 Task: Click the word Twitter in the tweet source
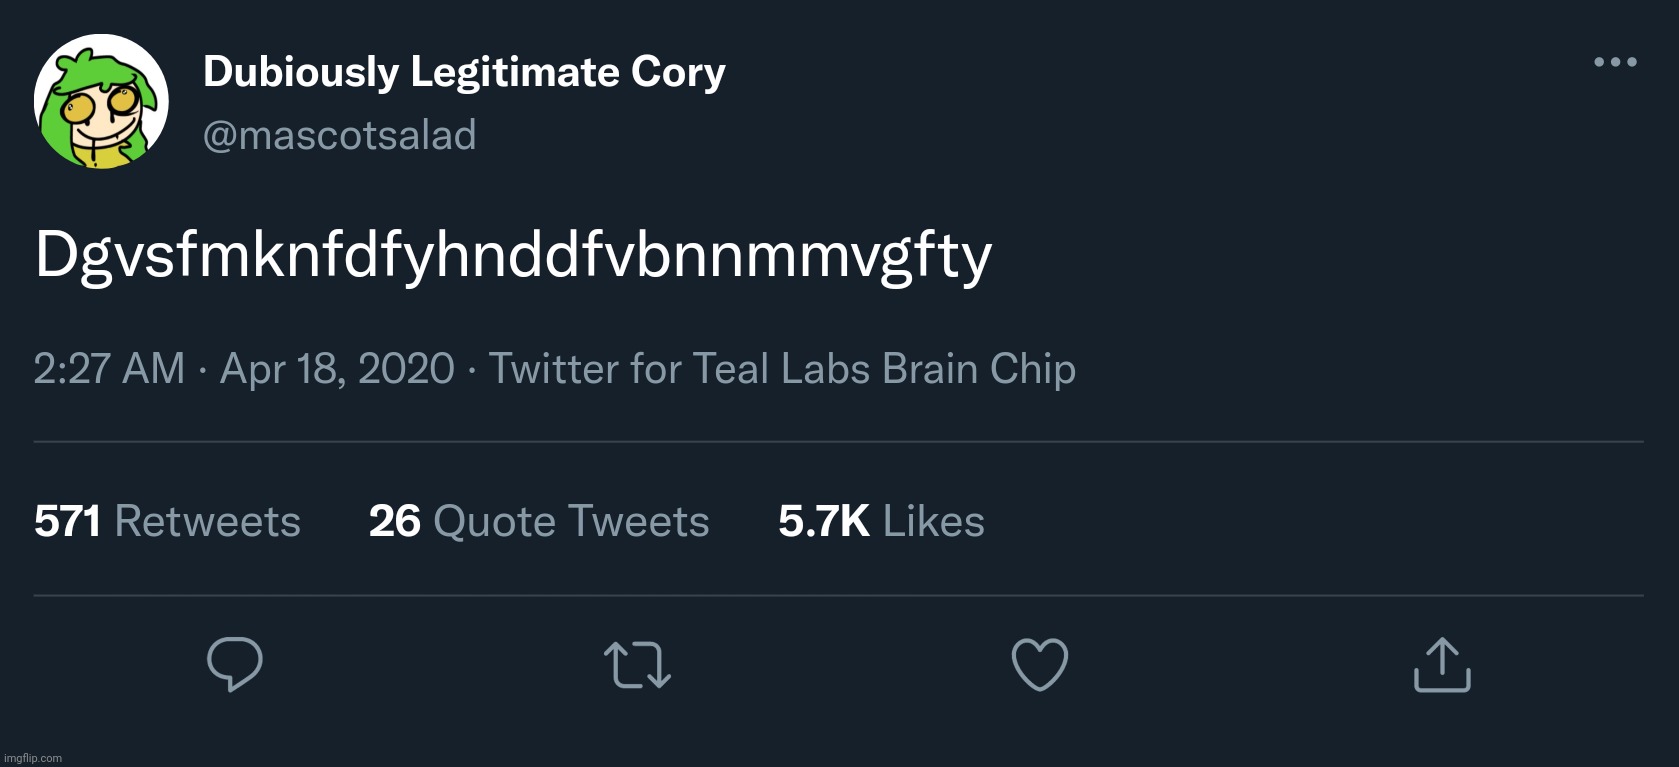coord(553,369)
